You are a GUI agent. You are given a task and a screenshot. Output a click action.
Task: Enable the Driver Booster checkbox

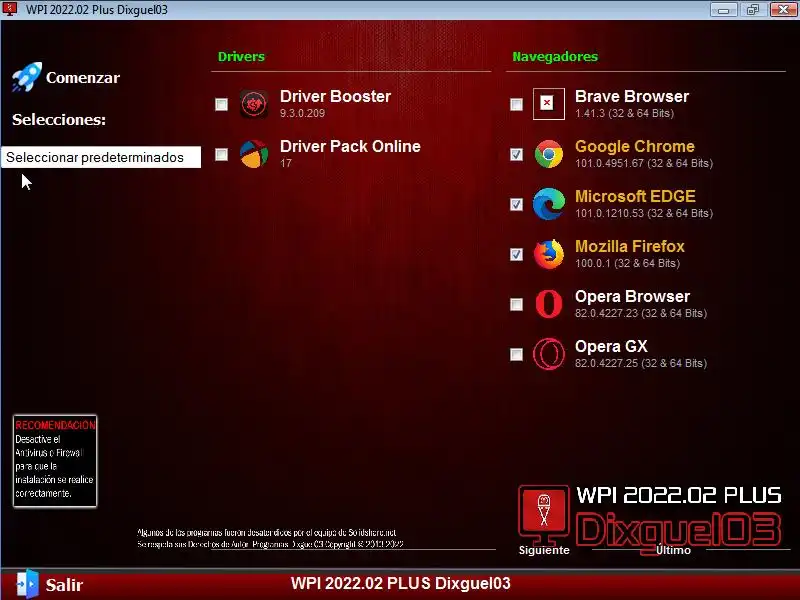pyautogui.click(x=221, y=104)
